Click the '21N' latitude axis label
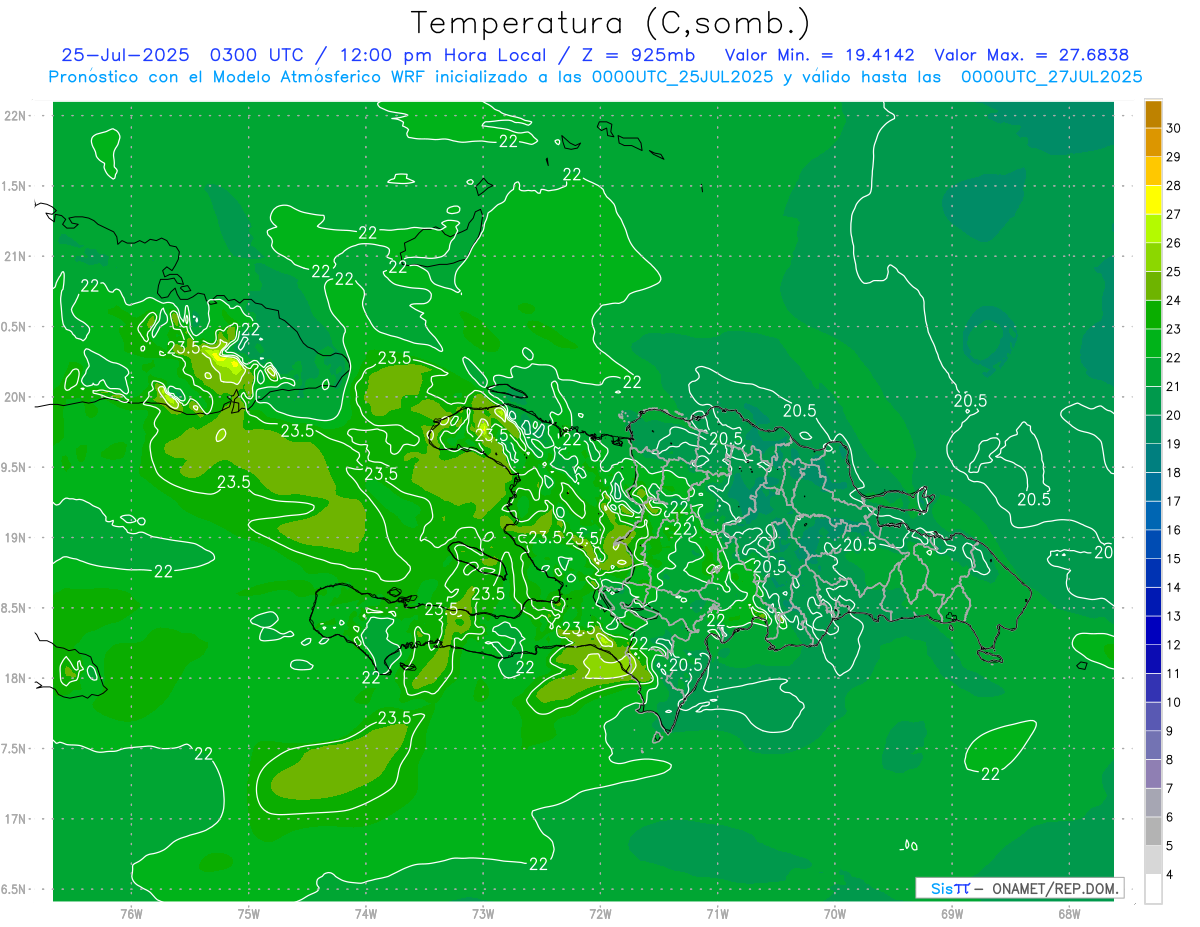Image resolution: width=1200 pixels, height=927 pixels. (16, 257)
